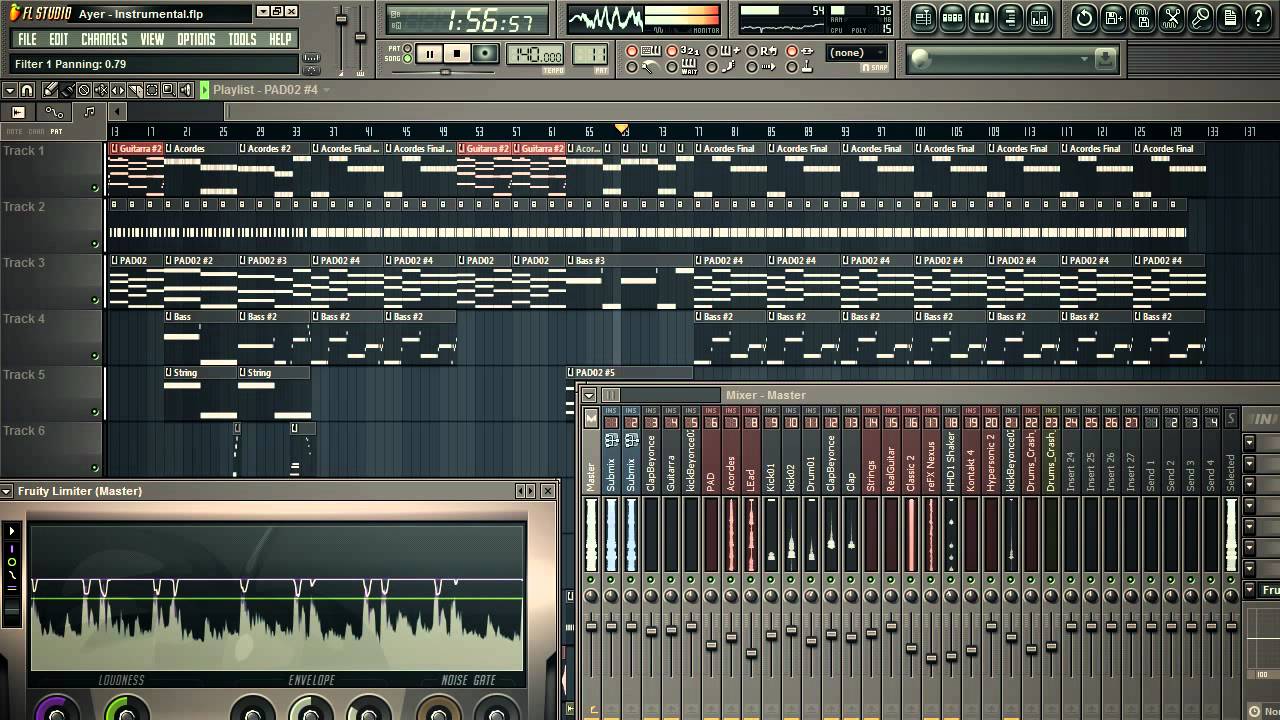Viewport: 1280px width, 720px height.
Task: Click the Render as audio file icon
Action: (x=1142, y=17)
